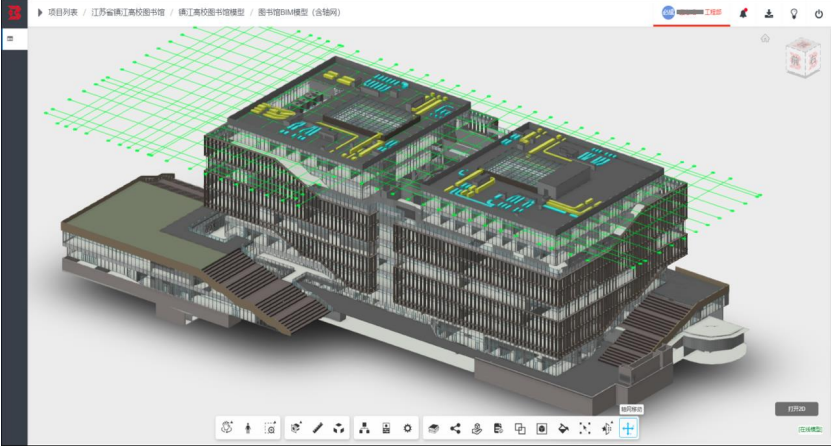
Task: Click the scatter points icon in toolbar
Action: coord(585,428)
